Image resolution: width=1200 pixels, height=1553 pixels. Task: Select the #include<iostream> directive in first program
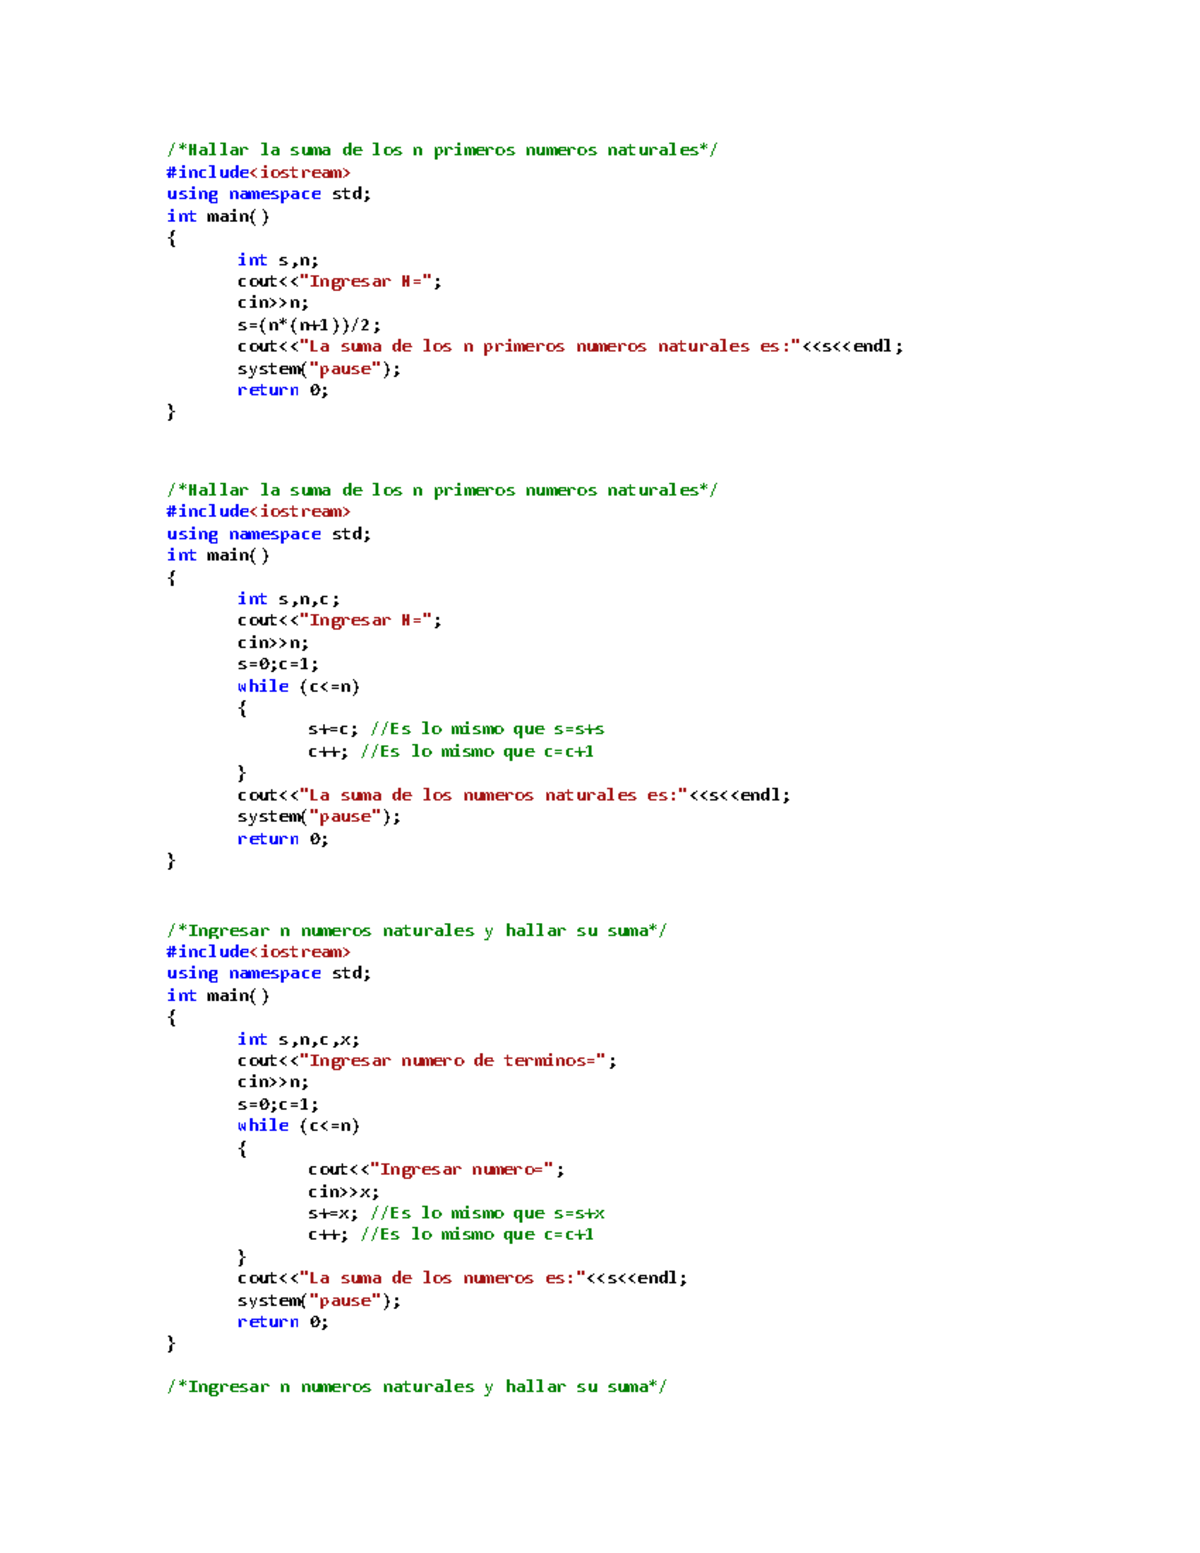tap(259, 171)
